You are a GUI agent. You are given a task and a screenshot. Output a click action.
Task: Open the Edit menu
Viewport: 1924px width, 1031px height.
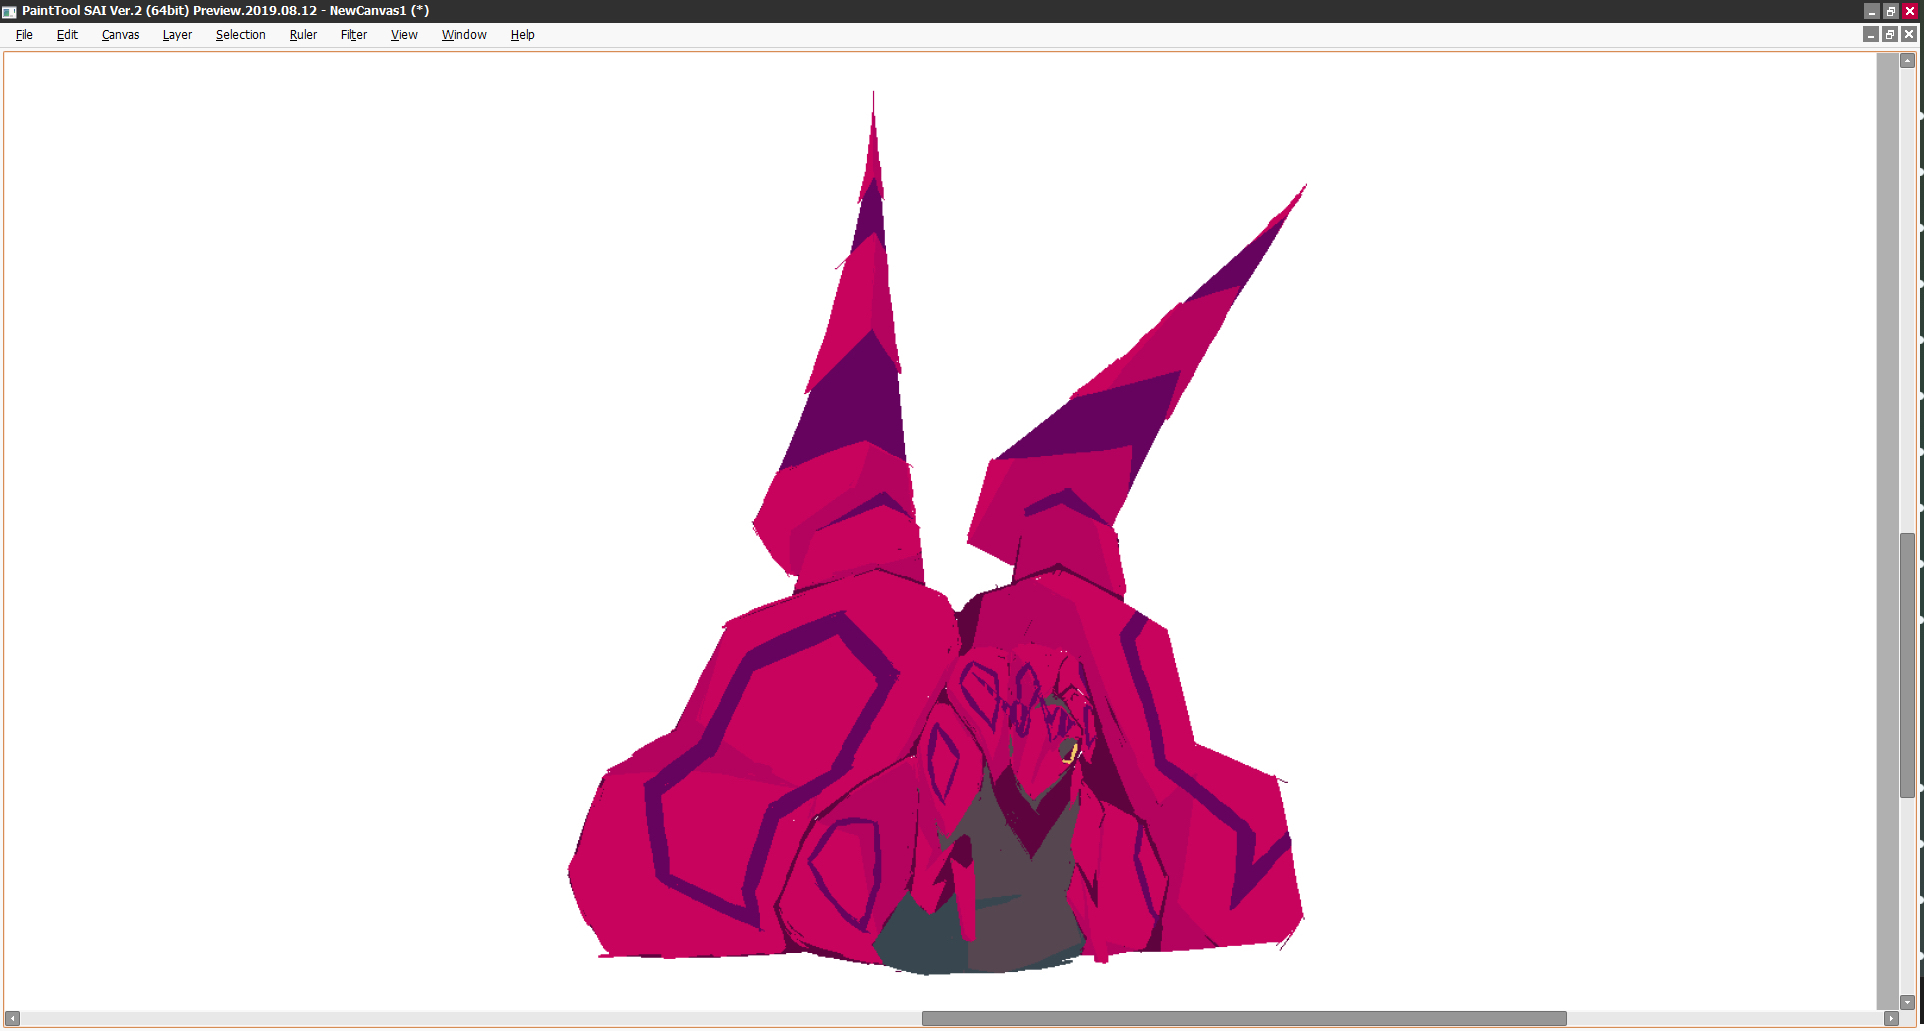click(x=67, y=35)
